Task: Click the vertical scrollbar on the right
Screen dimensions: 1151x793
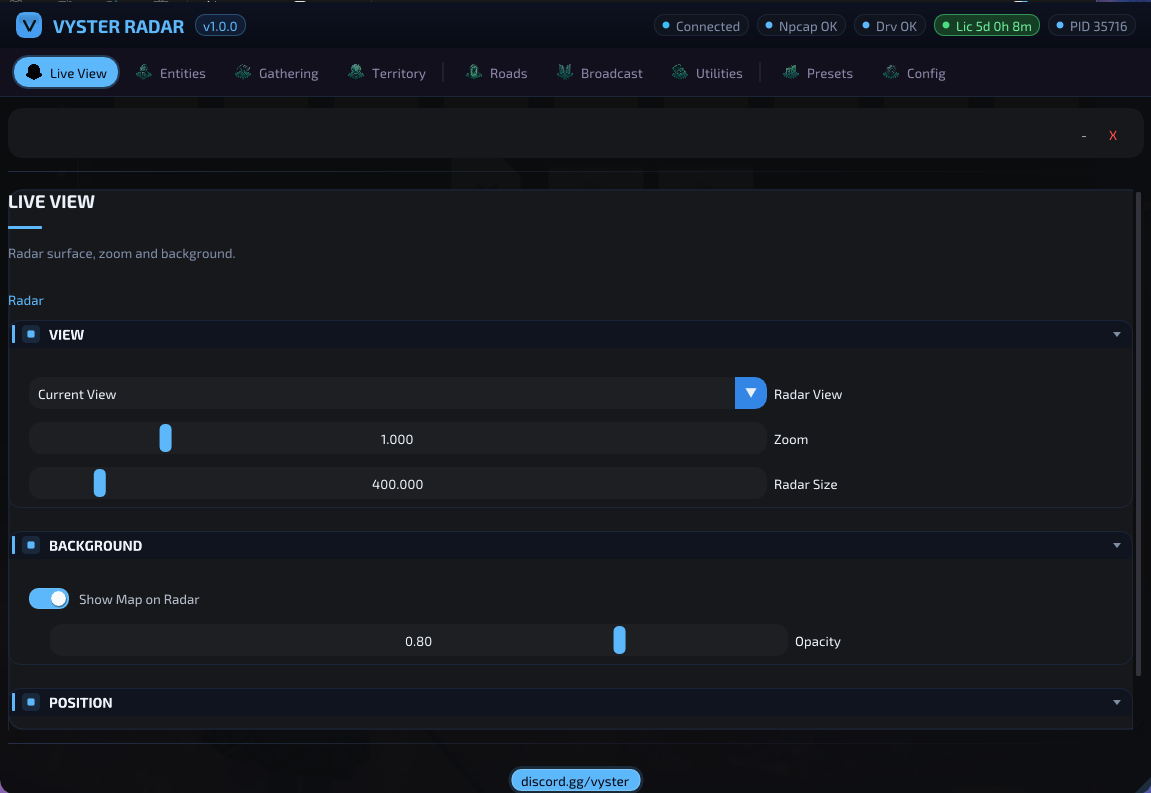Action: tap(1139, 433)
